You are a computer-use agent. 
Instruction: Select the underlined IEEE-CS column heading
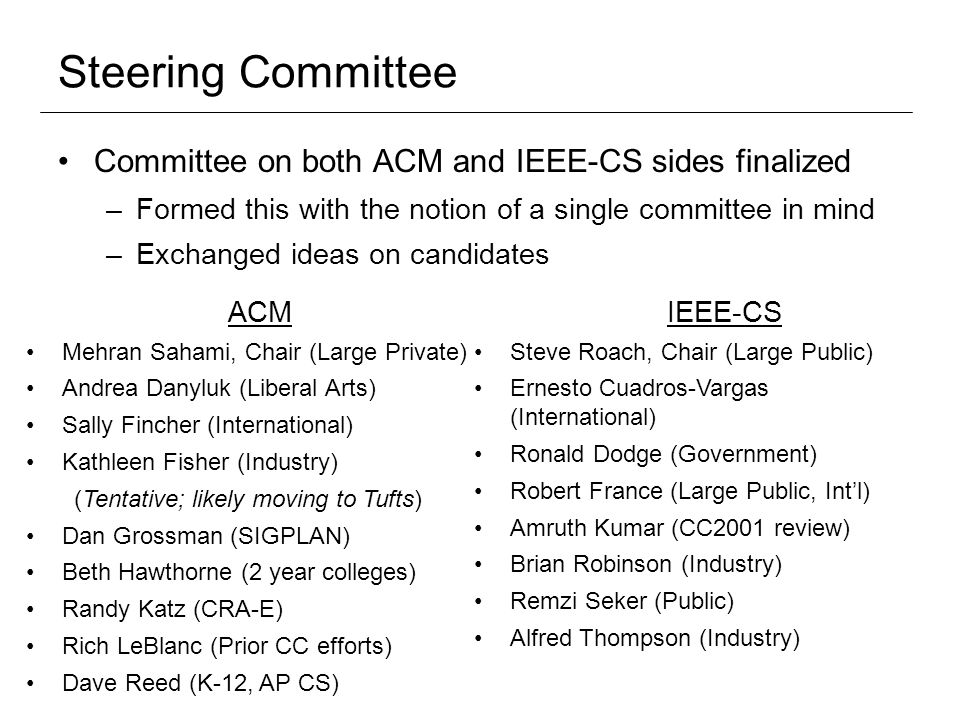pos(724,312)
